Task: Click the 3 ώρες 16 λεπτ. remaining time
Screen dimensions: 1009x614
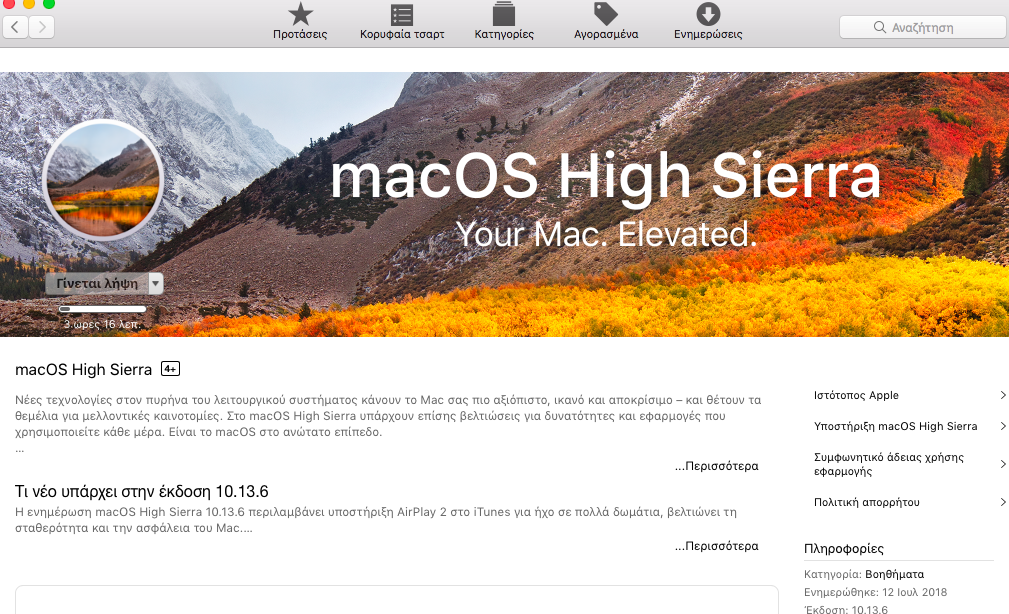Action: pos(102,324)
